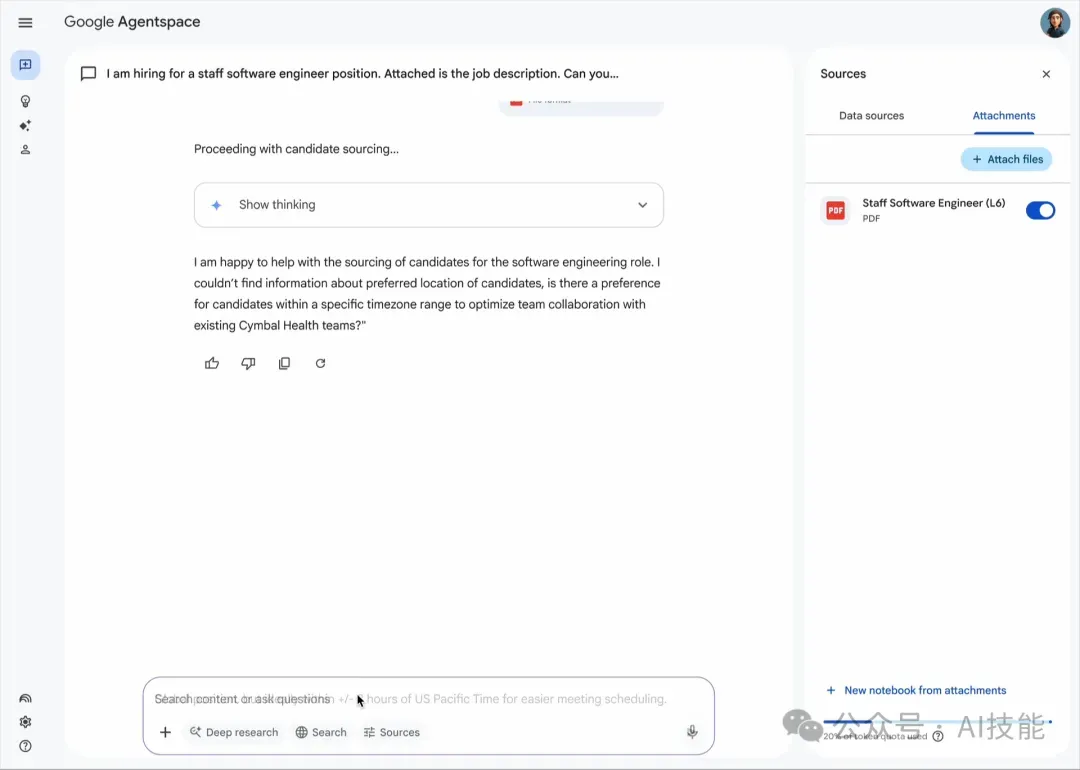Click the Staff Software Engineer (L6) file name
This screenshot has height=770, width=1080.
click(933, 203)
